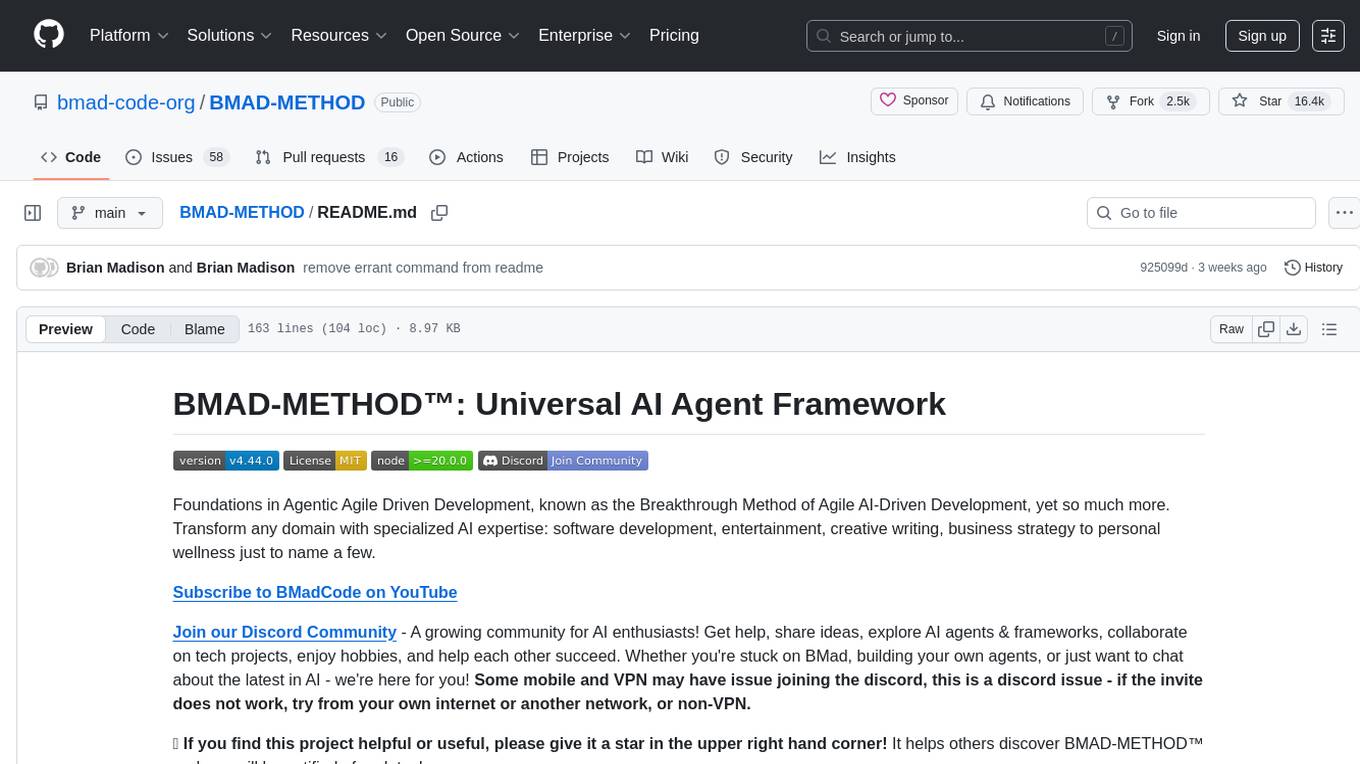Expand the Platform menu
The image size is (1360, 764).
click(129, 35)
